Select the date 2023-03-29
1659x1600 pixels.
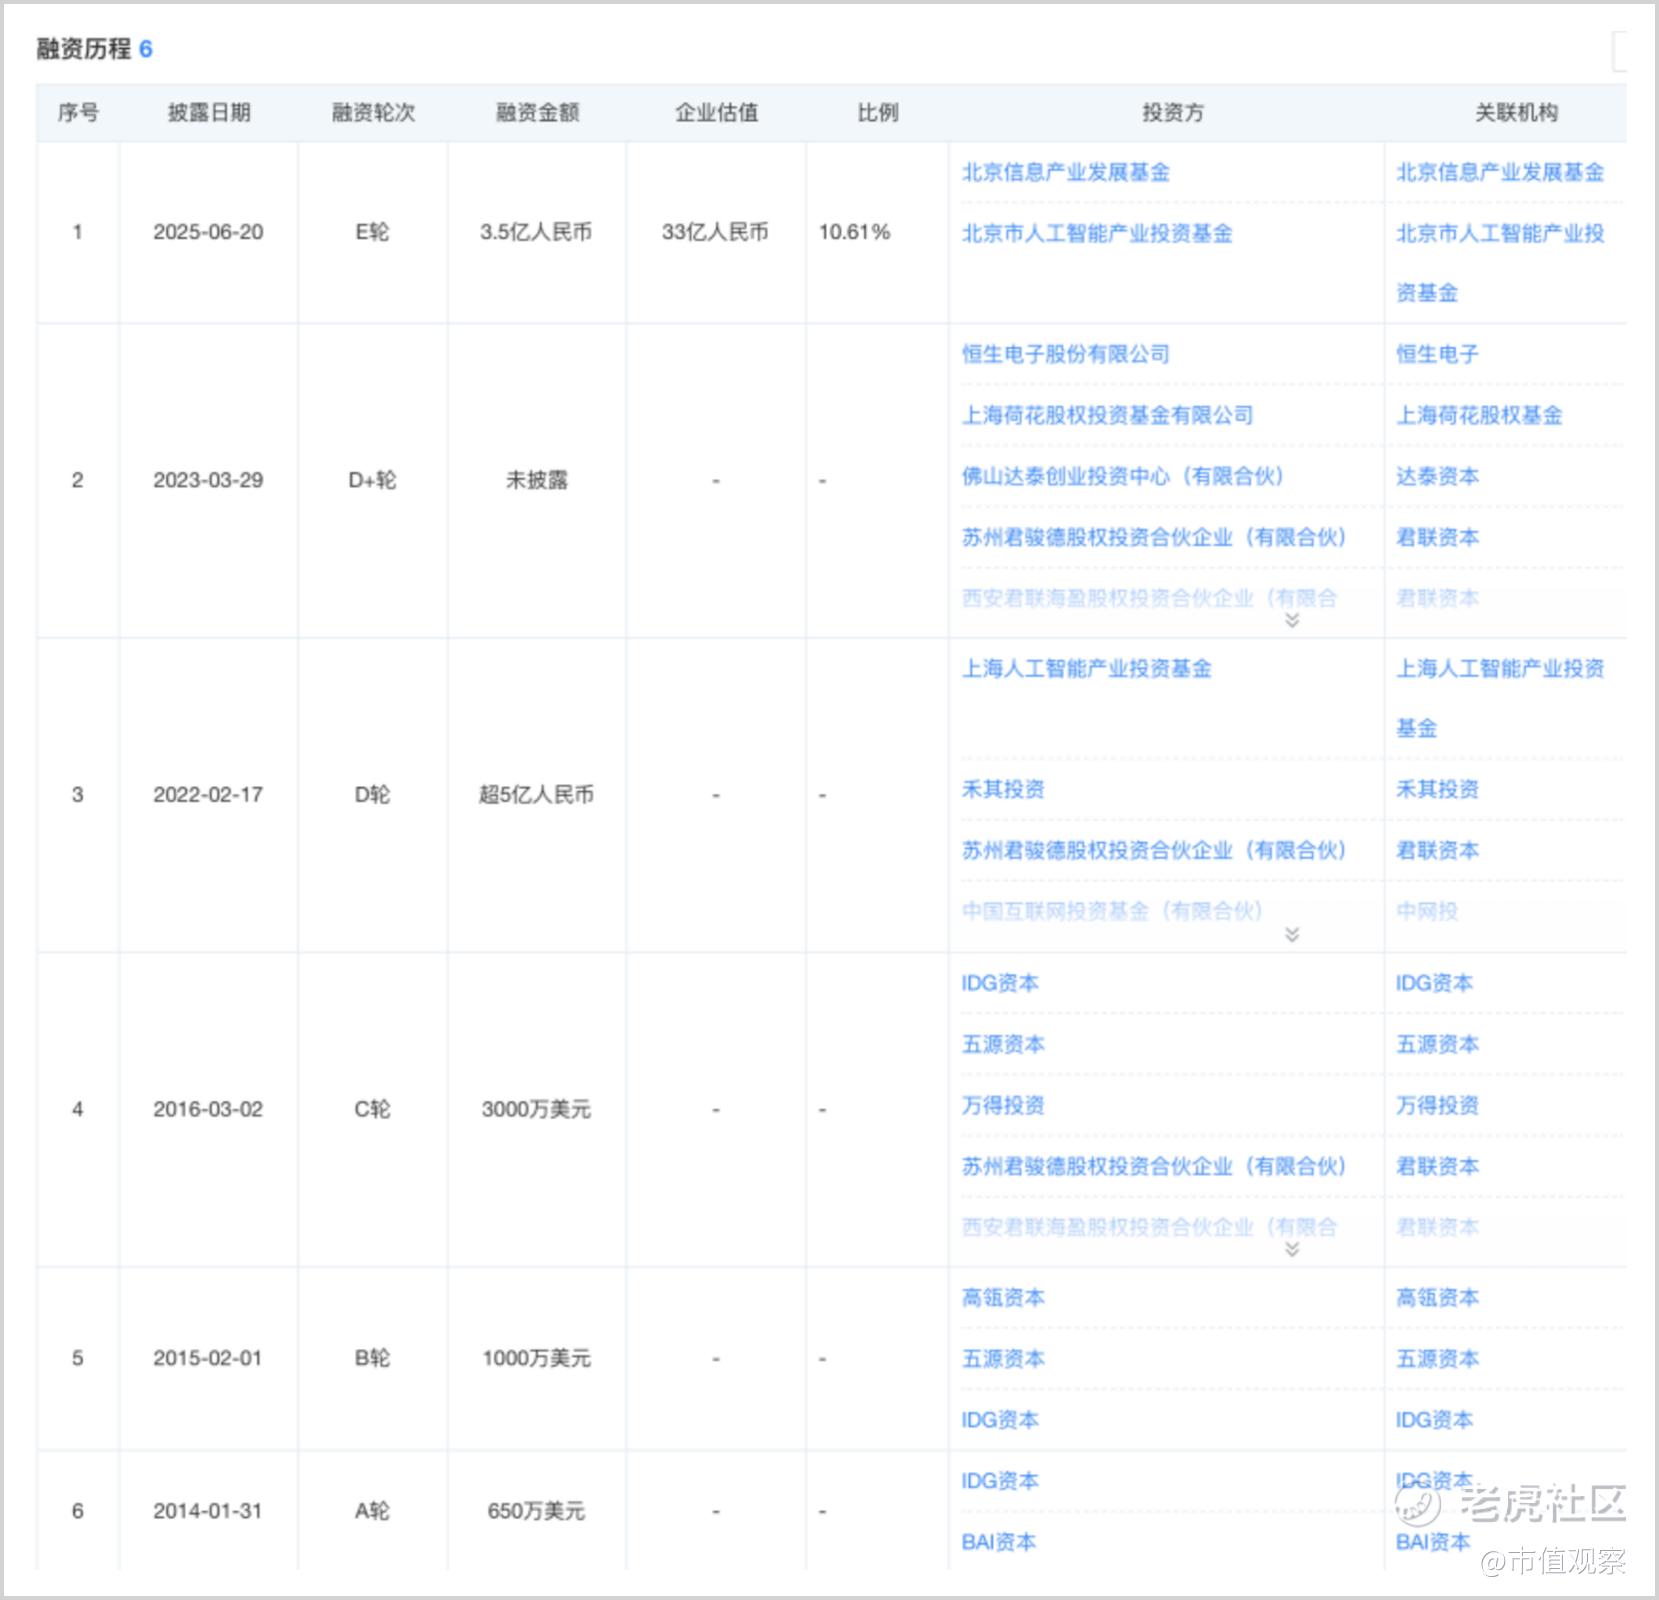(208, 480)
